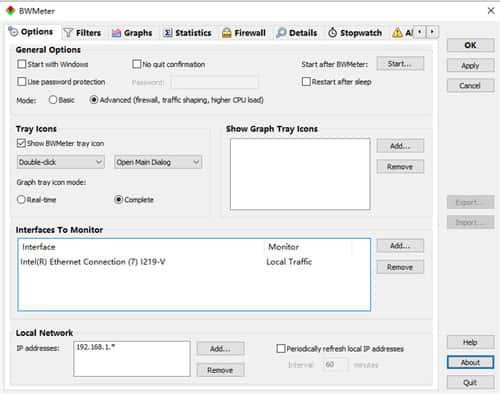500x394 pixels.
Task: Toggle No quit confirmation checkbox
Action: coord(137,64)
